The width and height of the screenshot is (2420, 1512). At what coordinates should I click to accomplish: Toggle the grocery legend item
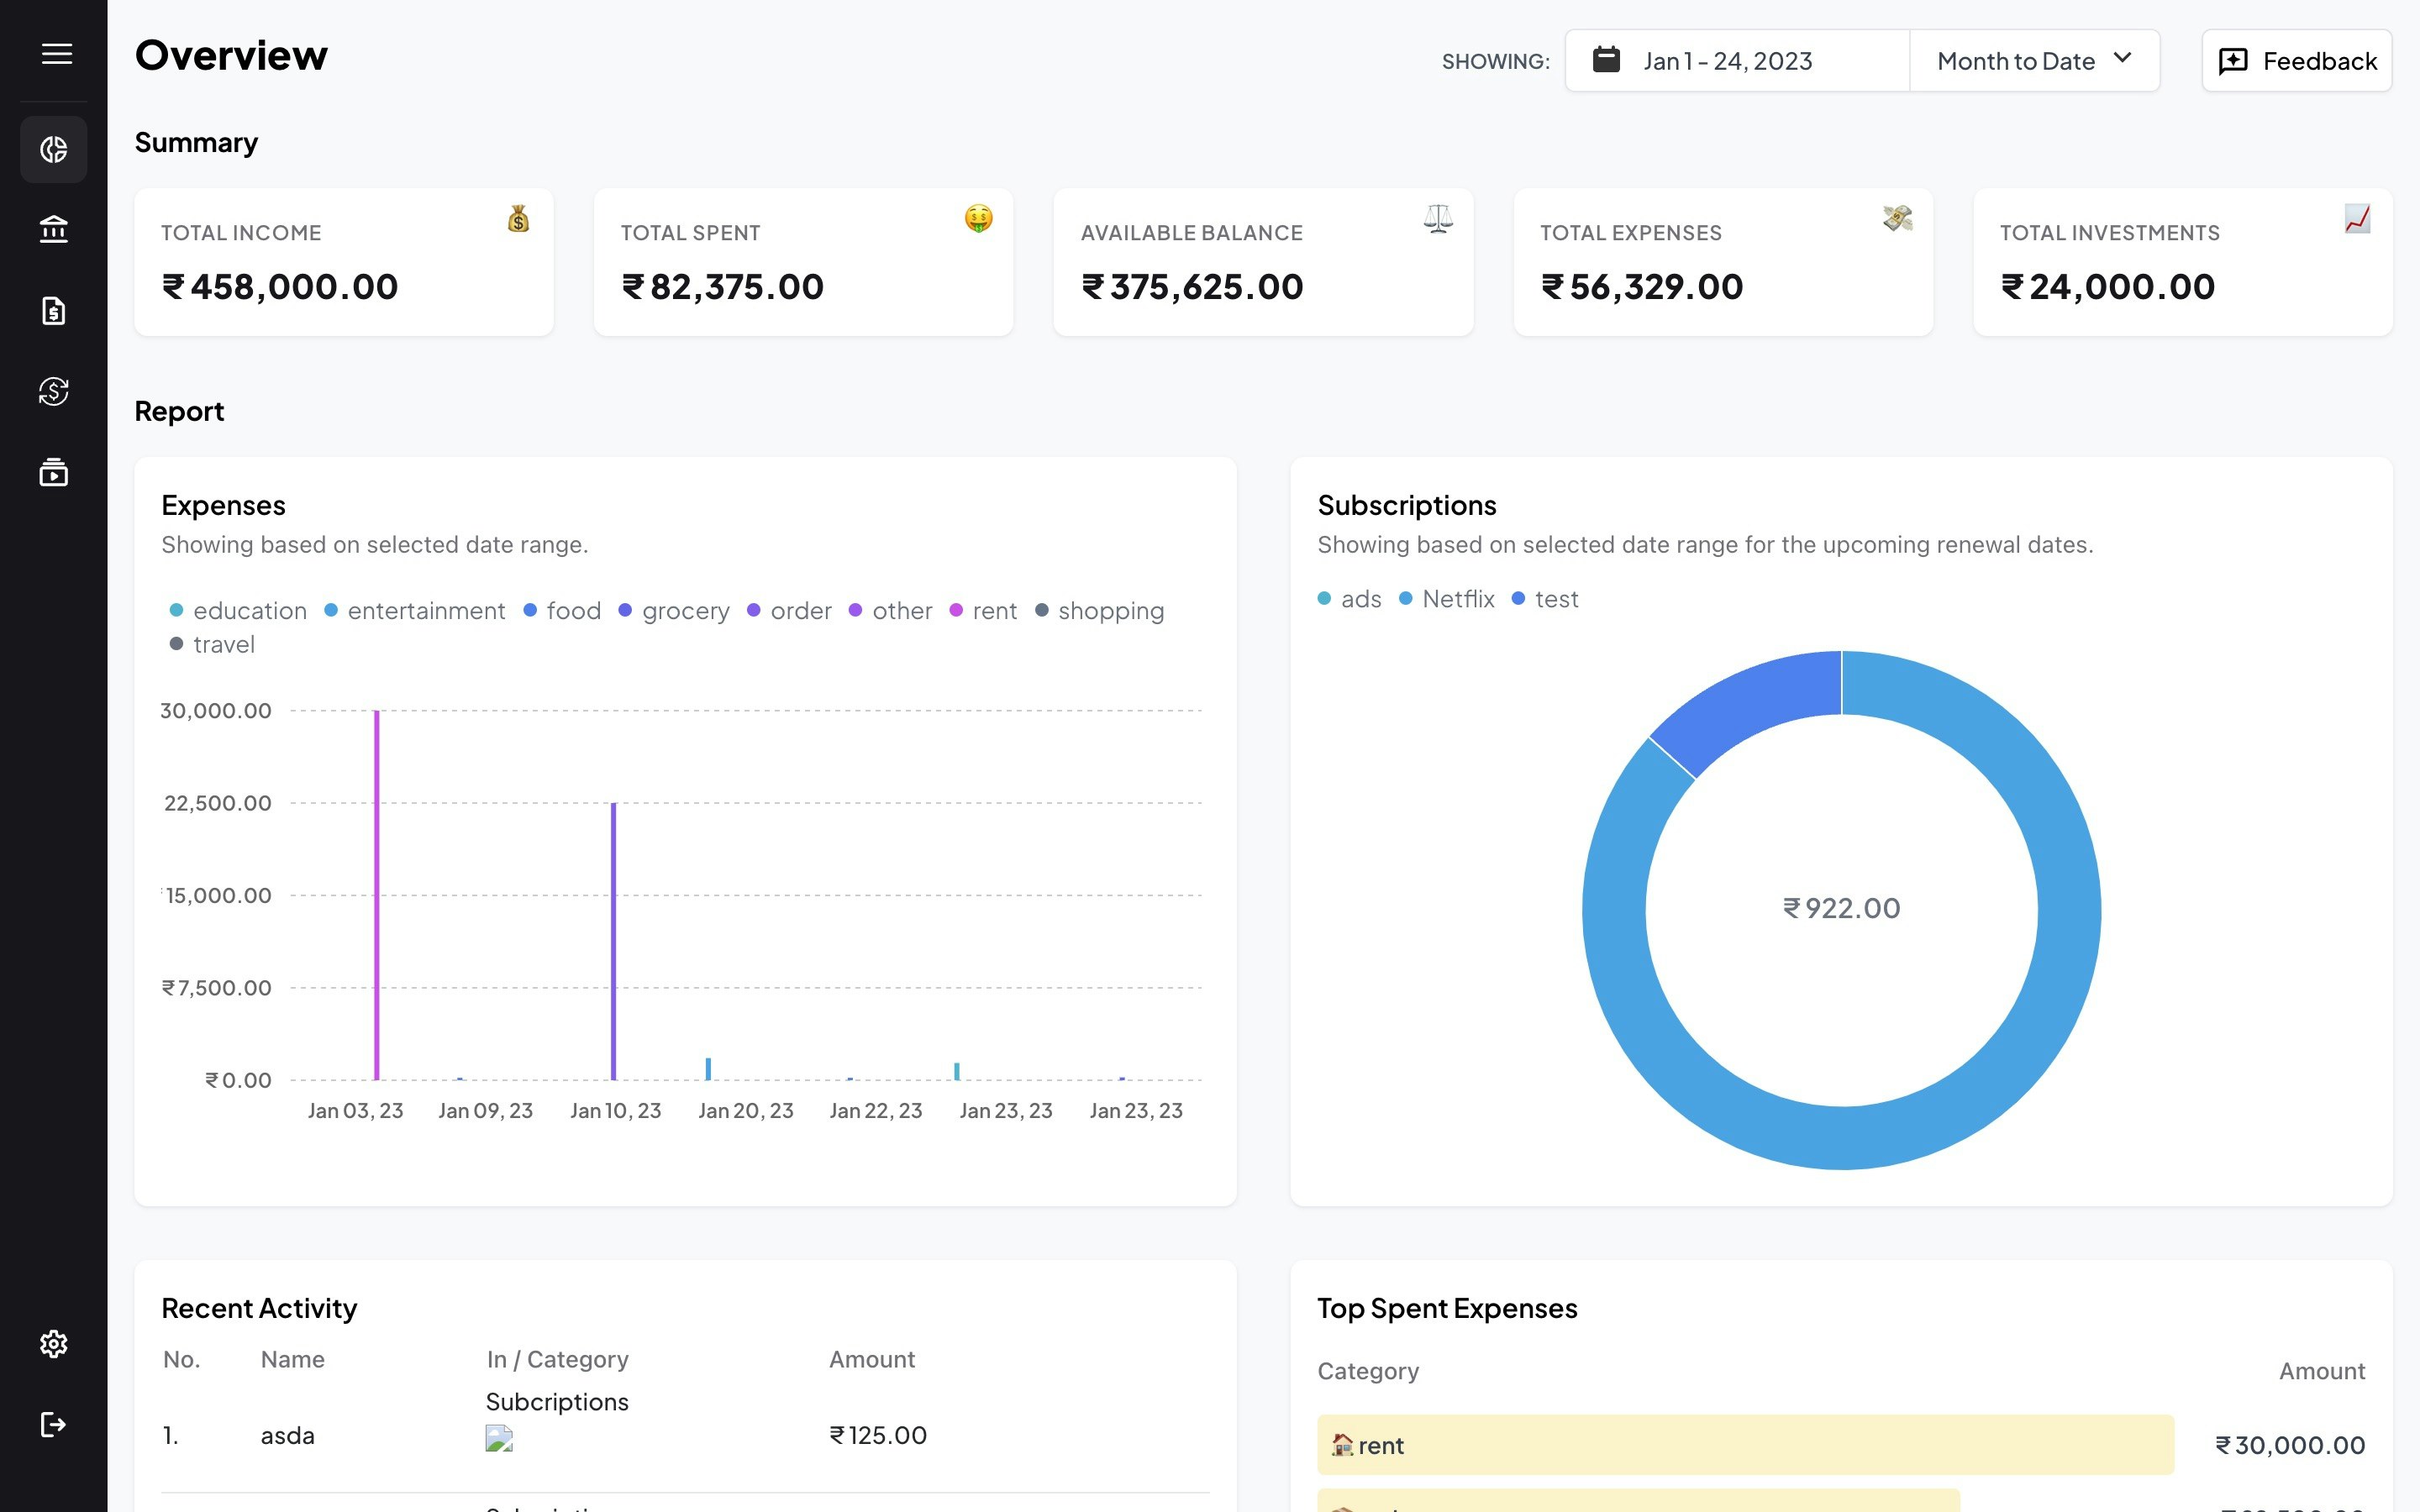[x=674, y=610]
